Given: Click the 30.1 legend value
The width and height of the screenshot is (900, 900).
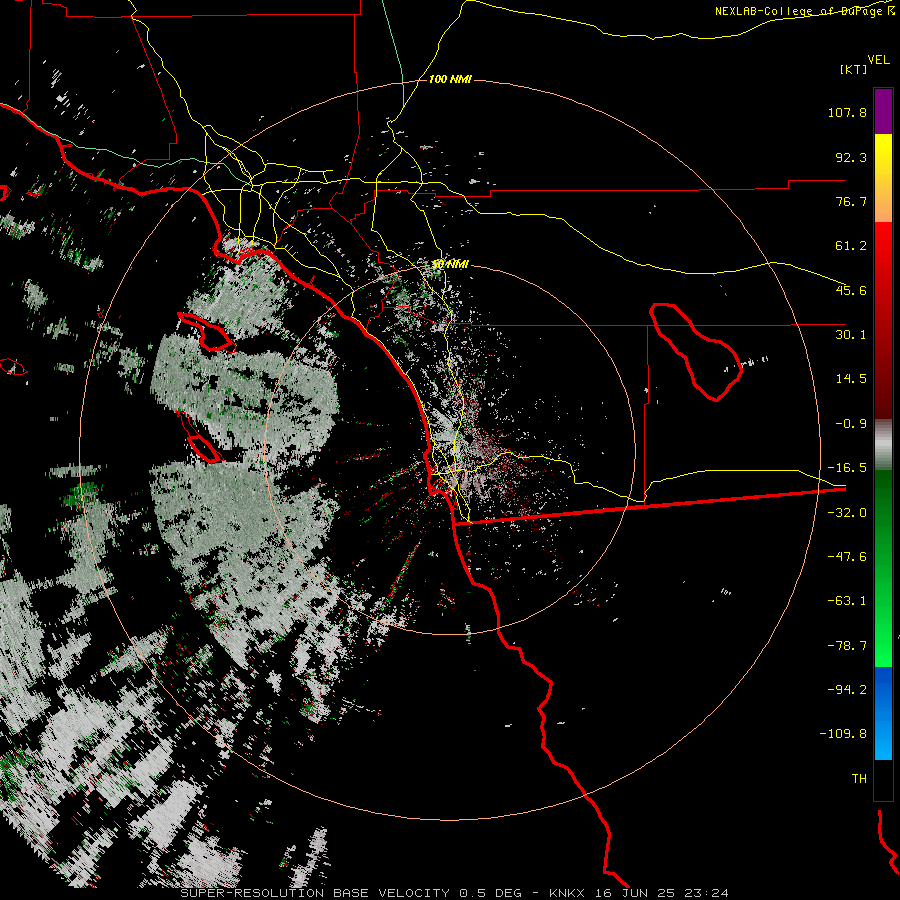Looking at the screenshot, I should coord(851,335).
